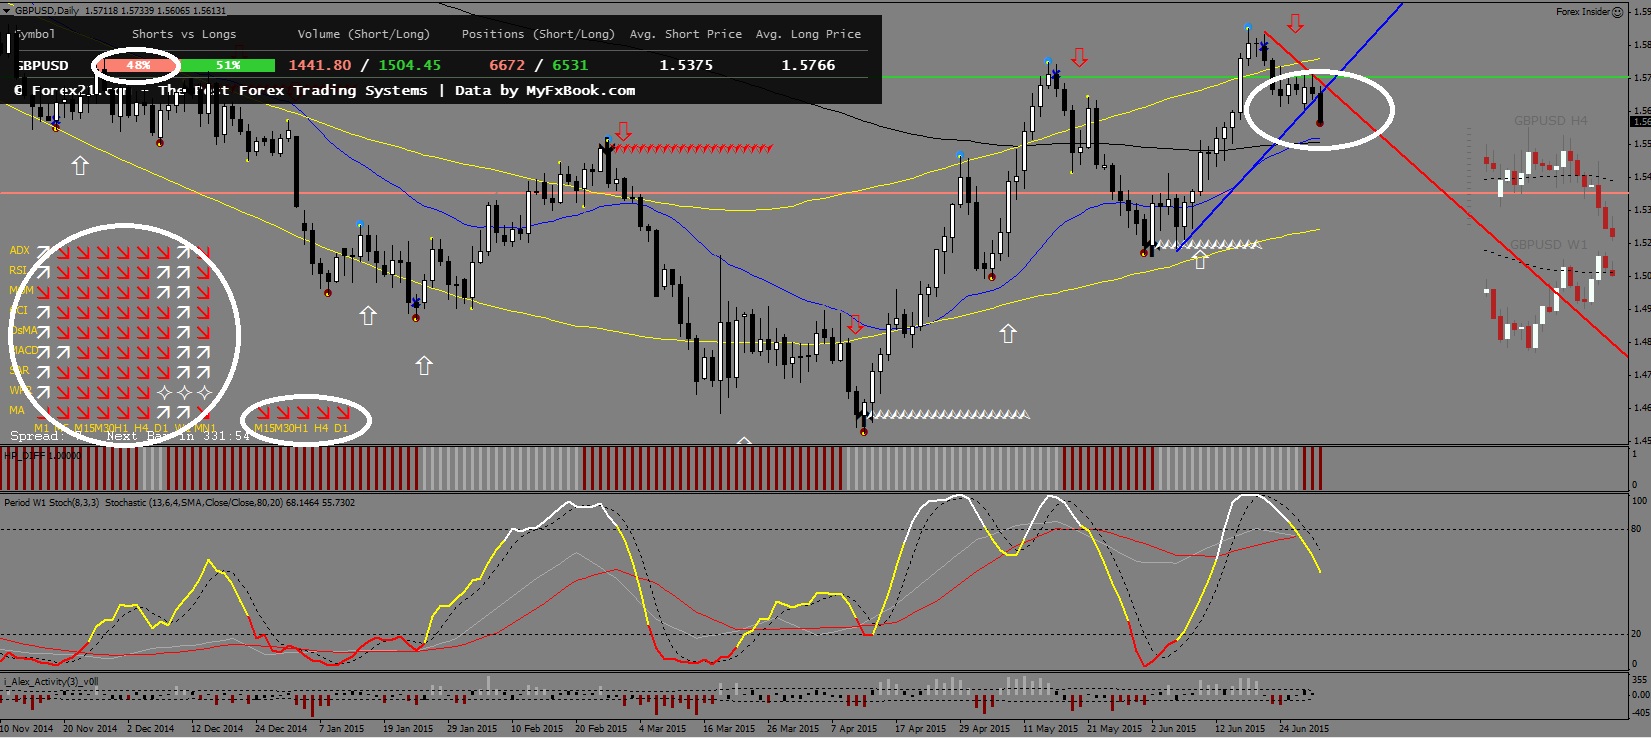Image resolution: width=1651 pixels, height=738 pixels.
Task: Click the white up arrow for ADX W1
Action: (183, 252)
